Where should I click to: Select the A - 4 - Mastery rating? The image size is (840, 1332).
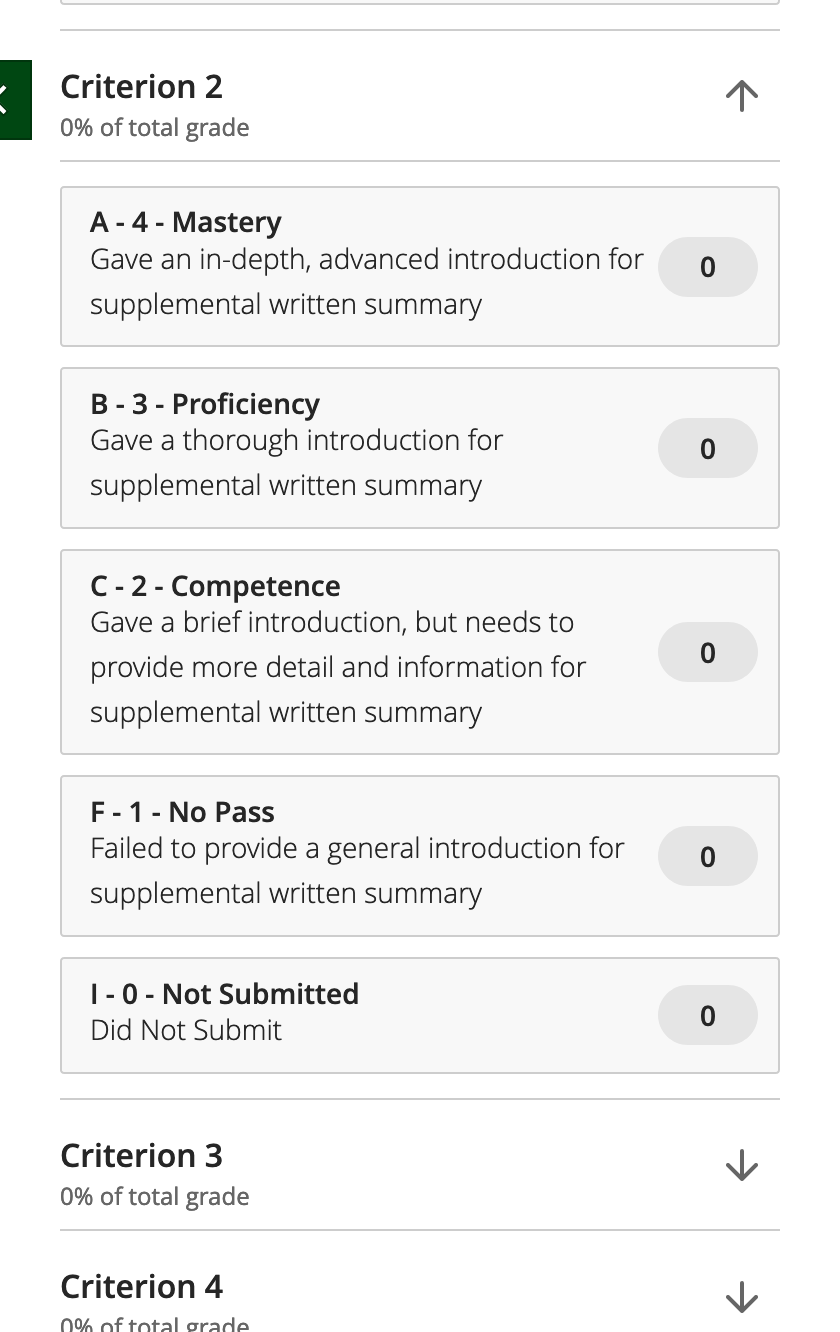click(x=420, y=267)
